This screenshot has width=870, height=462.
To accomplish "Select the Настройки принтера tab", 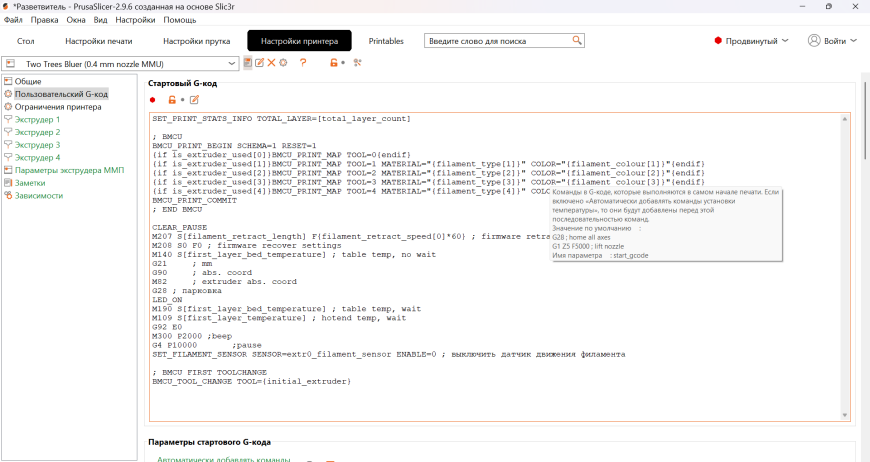I will tap(300, 41).
